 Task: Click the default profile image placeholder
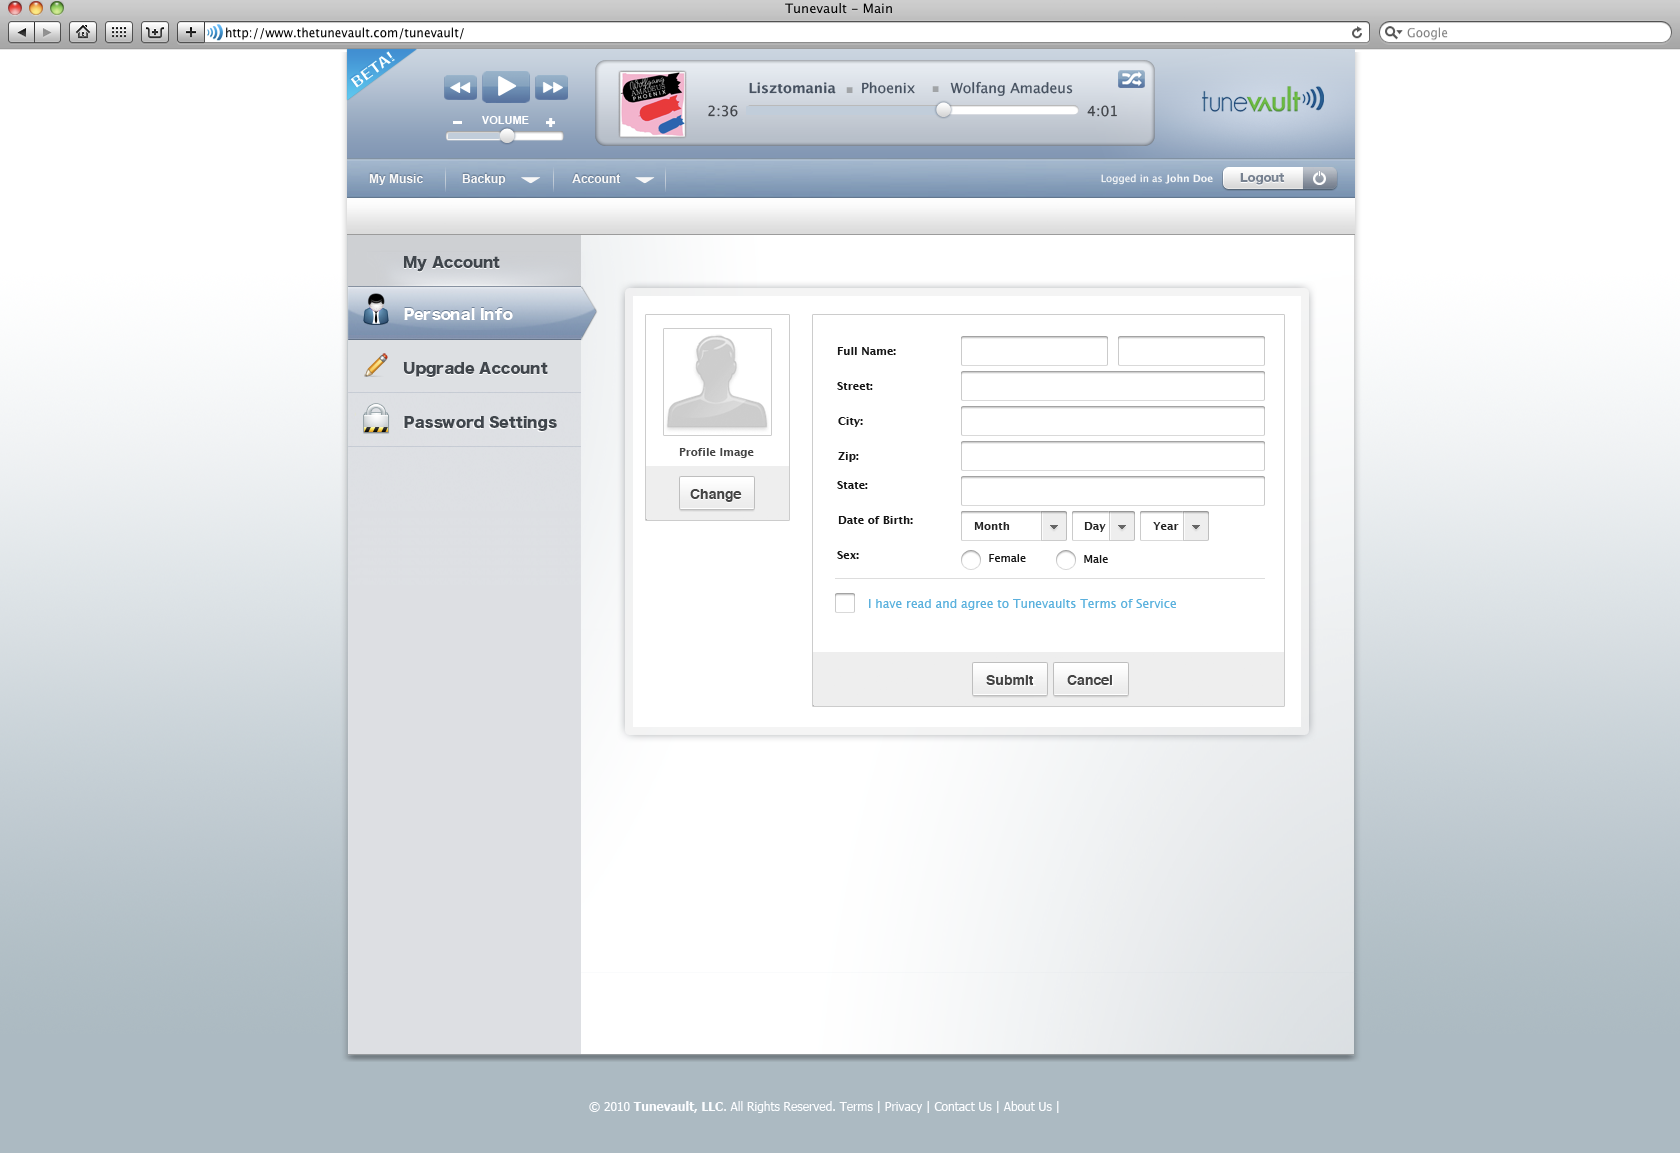click(x=717, y=382)
